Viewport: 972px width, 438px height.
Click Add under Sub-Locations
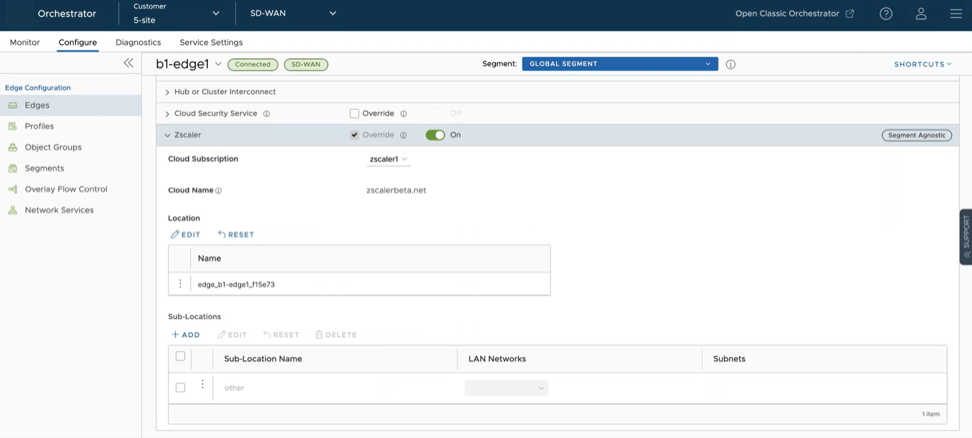[186, 335]
